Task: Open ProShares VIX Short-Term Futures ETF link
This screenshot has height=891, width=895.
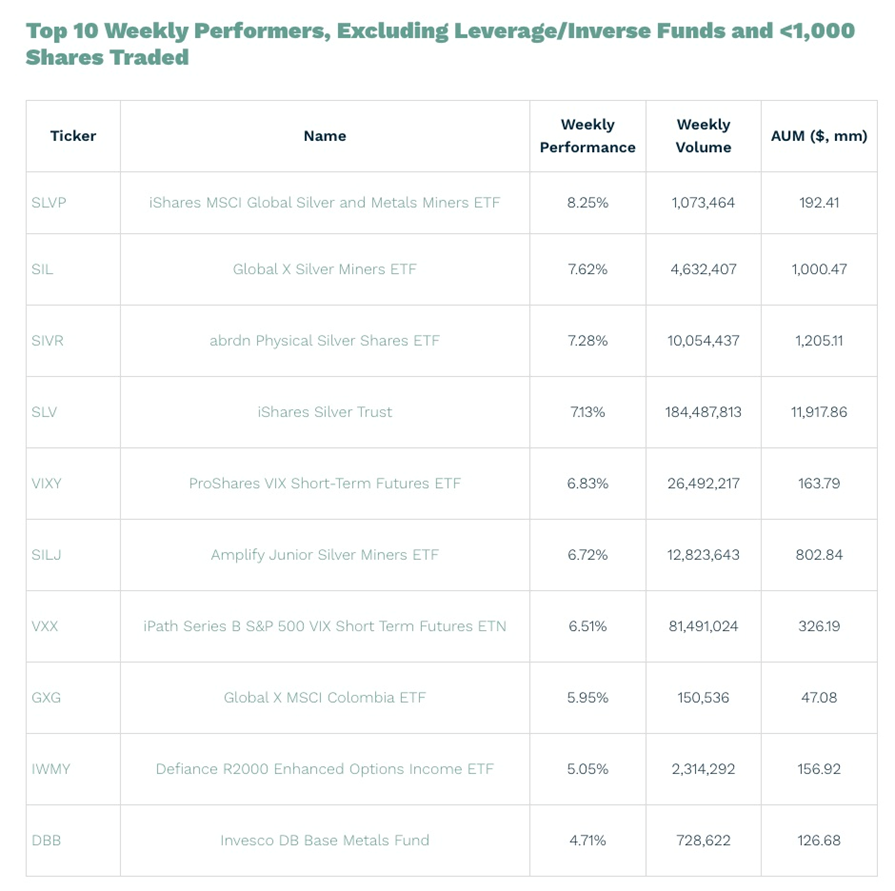Action: (x=324, y=483)
